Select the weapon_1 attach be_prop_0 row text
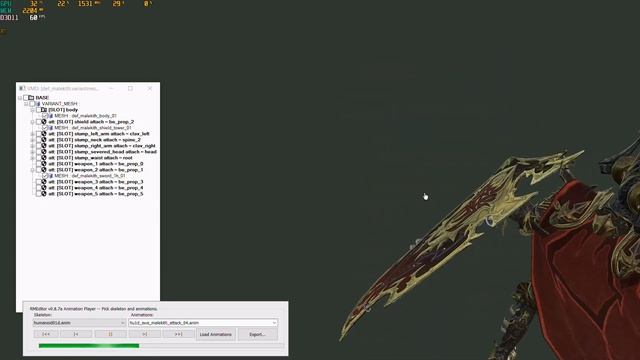 96,164
